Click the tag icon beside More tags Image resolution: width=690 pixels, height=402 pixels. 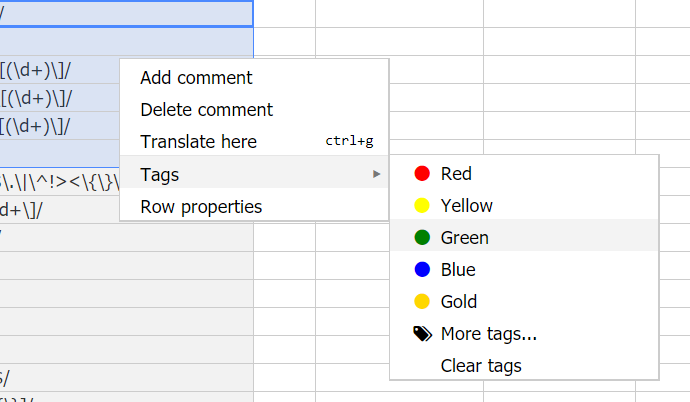(423, 334)
